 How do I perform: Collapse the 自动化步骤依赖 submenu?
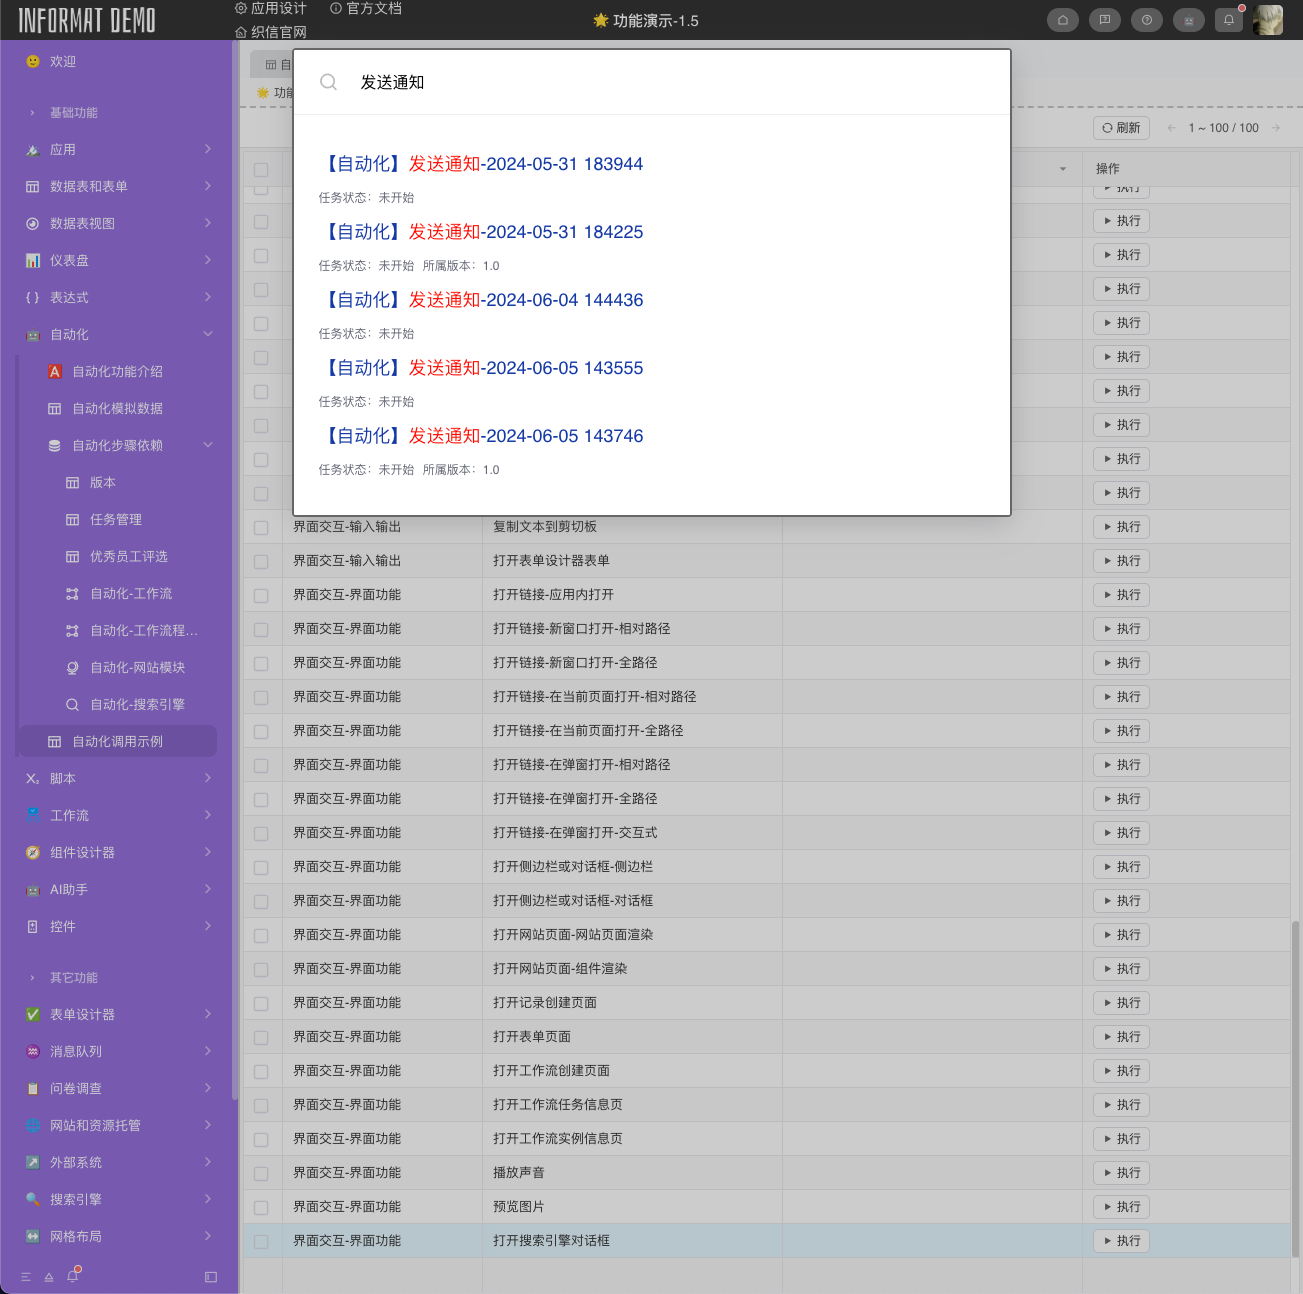(208, 445)
